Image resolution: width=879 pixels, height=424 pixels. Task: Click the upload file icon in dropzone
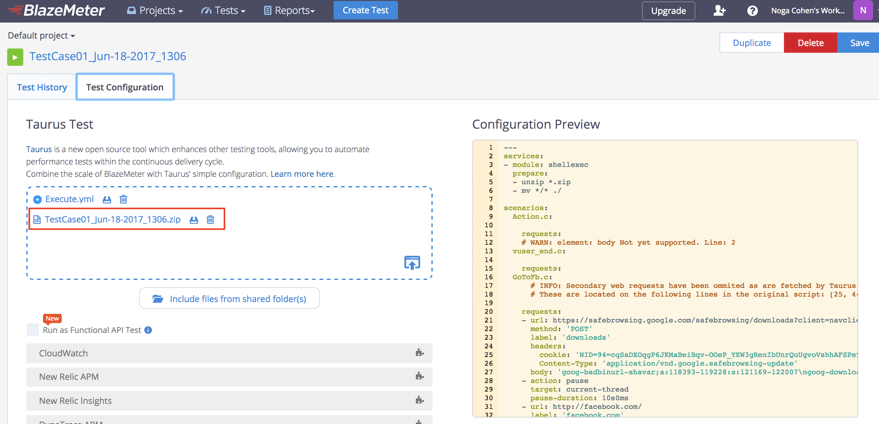click(412, 262)
